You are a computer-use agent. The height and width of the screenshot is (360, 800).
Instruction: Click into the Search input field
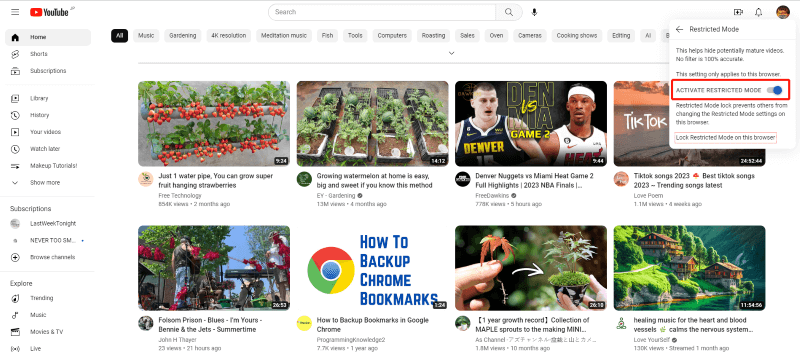(382, 12)
